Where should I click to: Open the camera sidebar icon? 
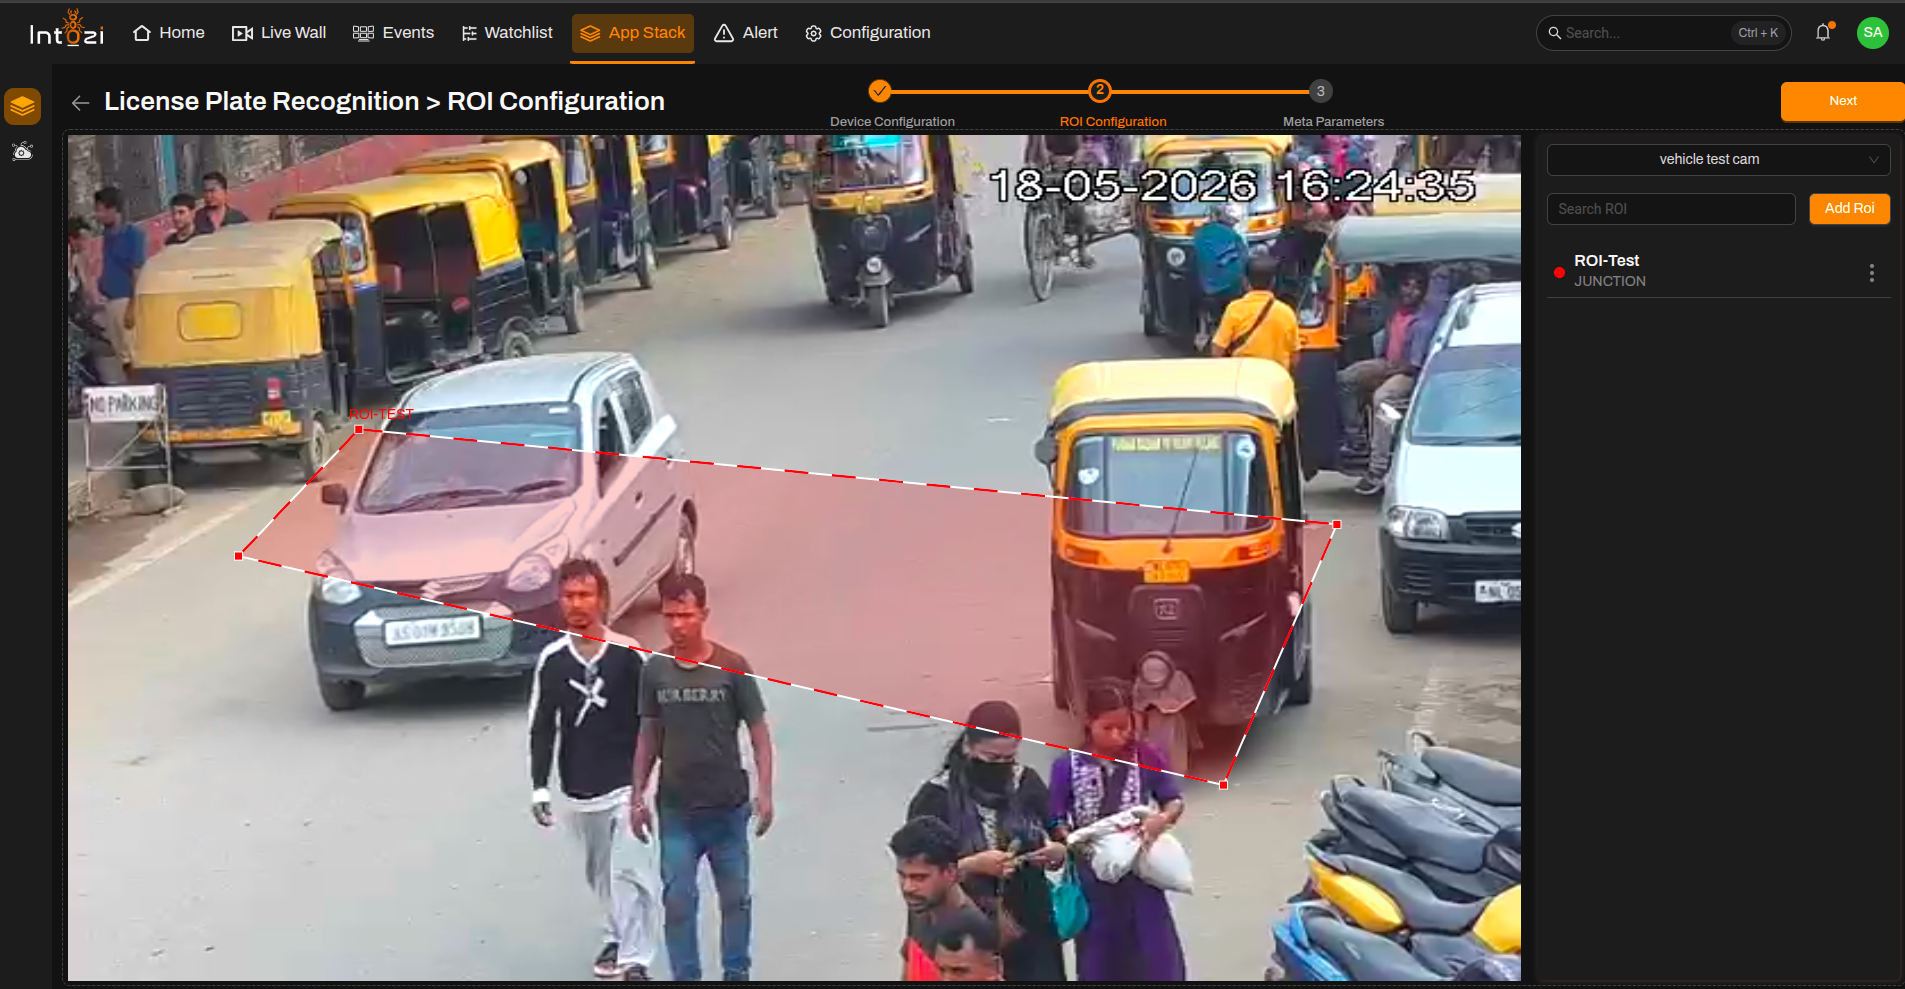pos(22,152)
